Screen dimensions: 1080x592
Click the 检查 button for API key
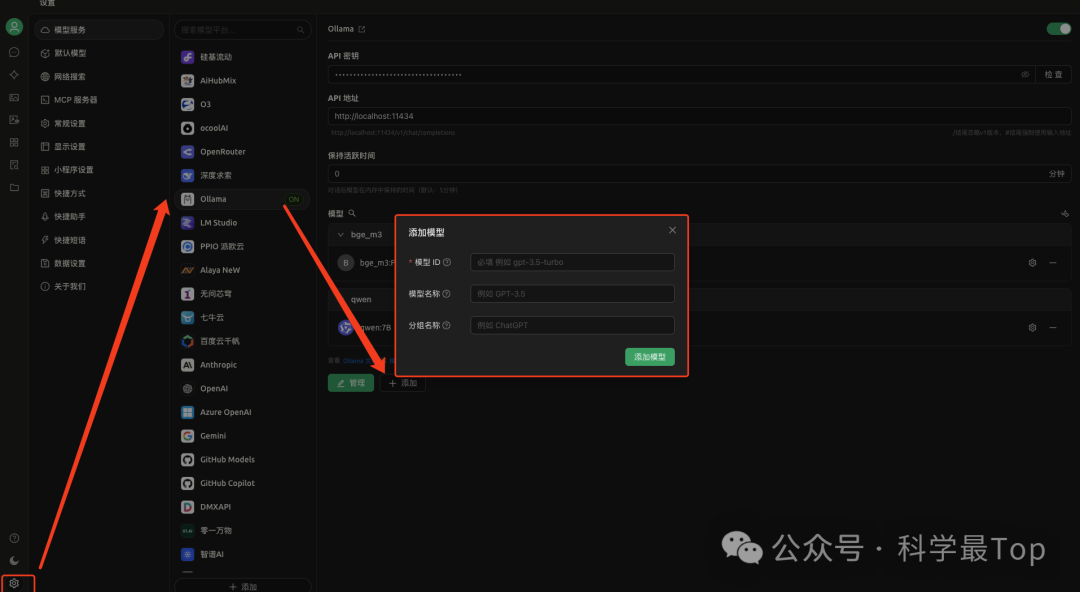(1053, 74)
